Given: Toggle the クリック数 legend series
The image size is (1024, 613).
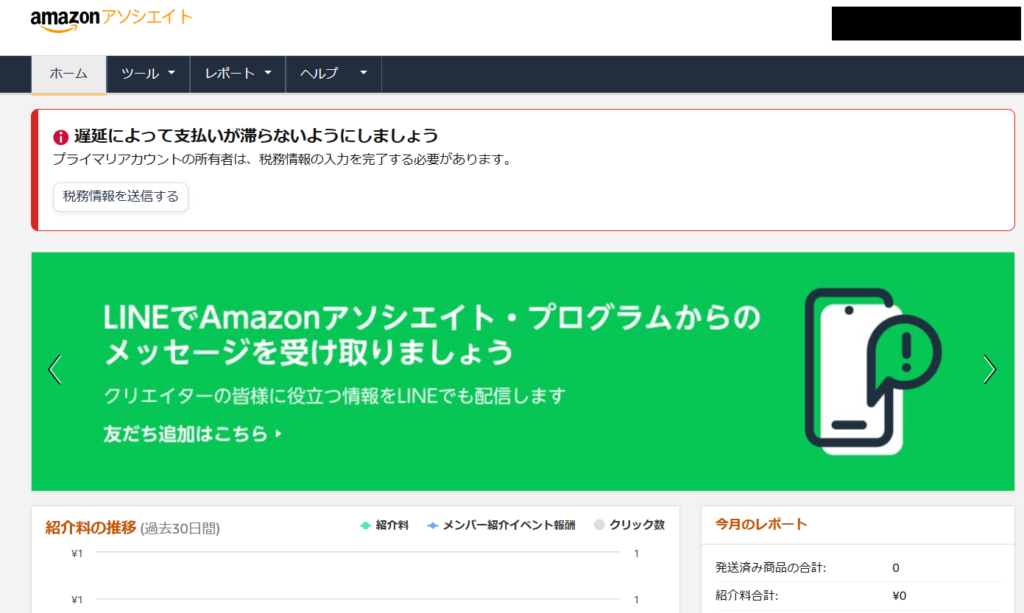Looking at the screenshot, I should [x=629, y=525].
